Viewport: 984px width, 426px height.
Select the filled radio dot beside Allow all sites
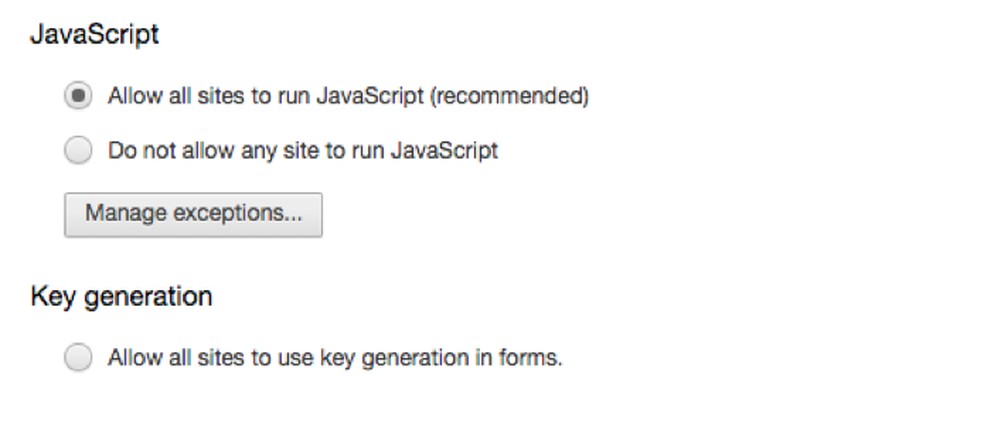coord(77,96)
